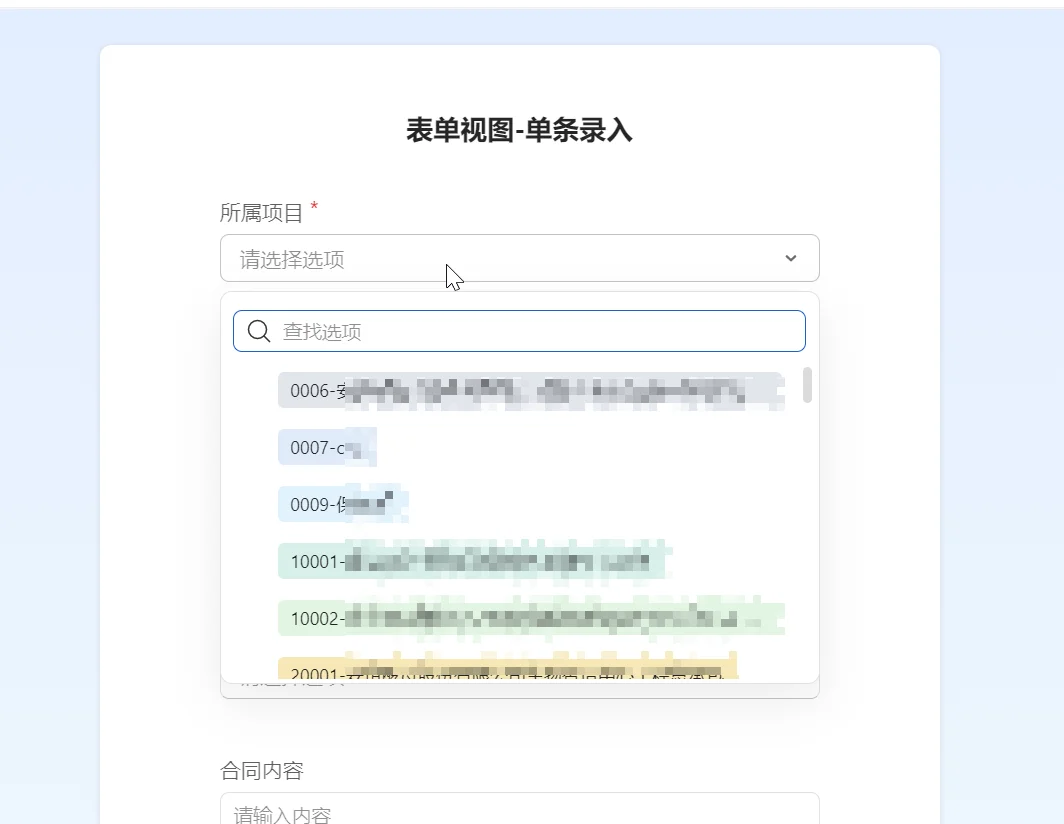1064x824 pixels.
Task: Click the chevron arrow in 所属项目 field
Action: pyautogui.click(x=791, y=258)
